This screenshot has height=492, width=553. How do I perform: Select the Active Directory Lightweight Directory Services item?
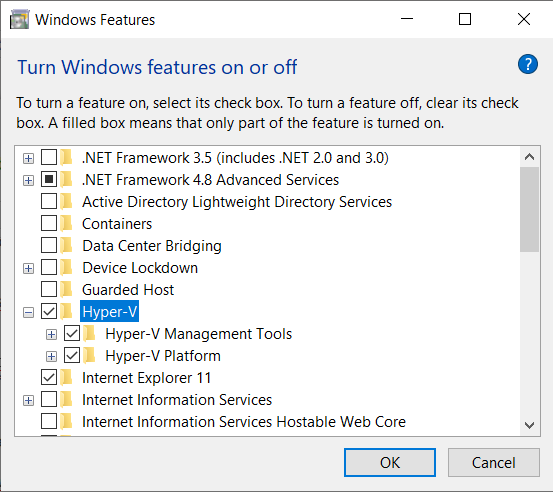coord(237,202)
